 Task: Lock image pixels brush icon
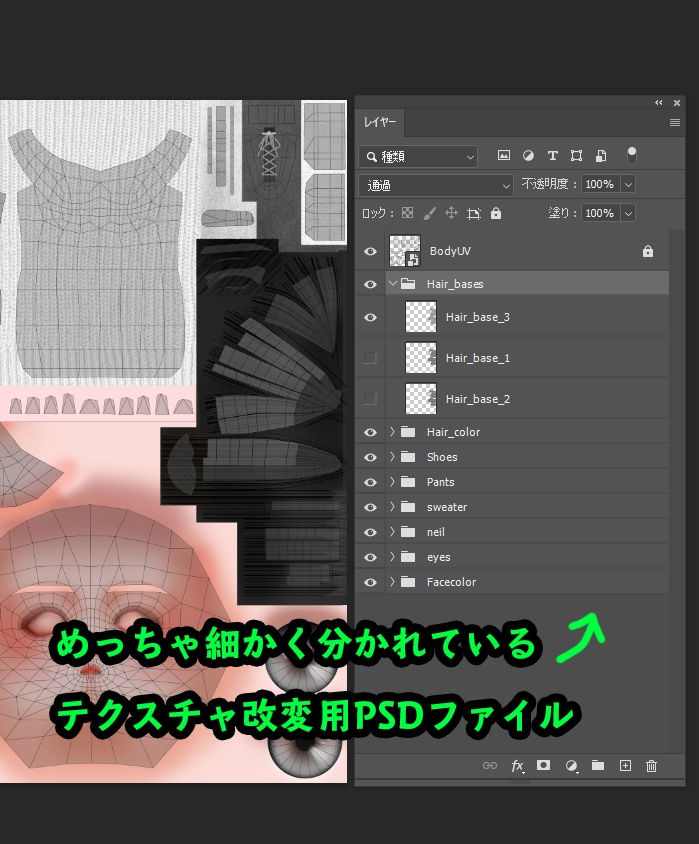[429, 214]
